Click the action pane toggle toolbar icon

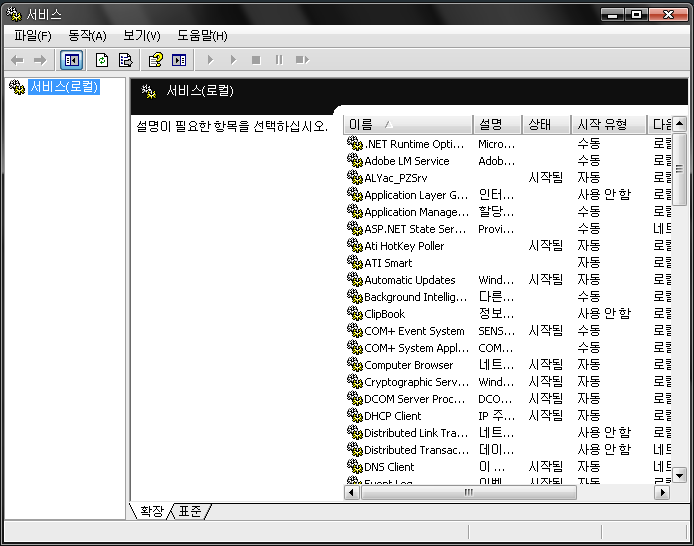click(179, 60)
